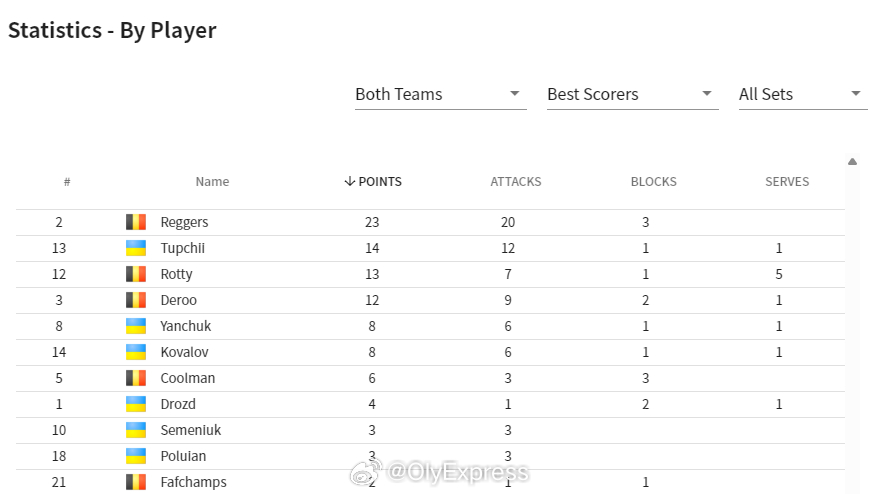
Task: Select player name Kovalov
Action: click(184, 352)
